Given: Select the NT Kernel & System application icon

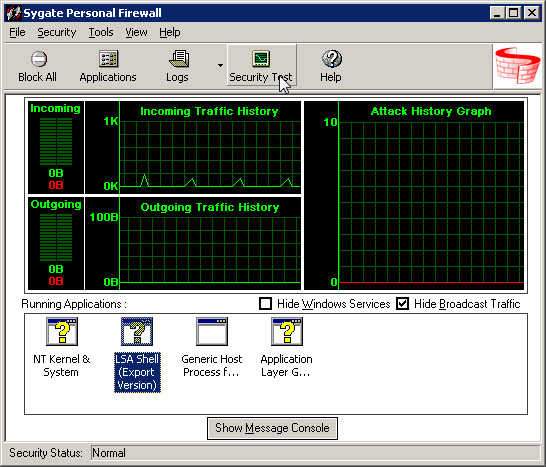Looking at the screenshot, I should 62,331.
